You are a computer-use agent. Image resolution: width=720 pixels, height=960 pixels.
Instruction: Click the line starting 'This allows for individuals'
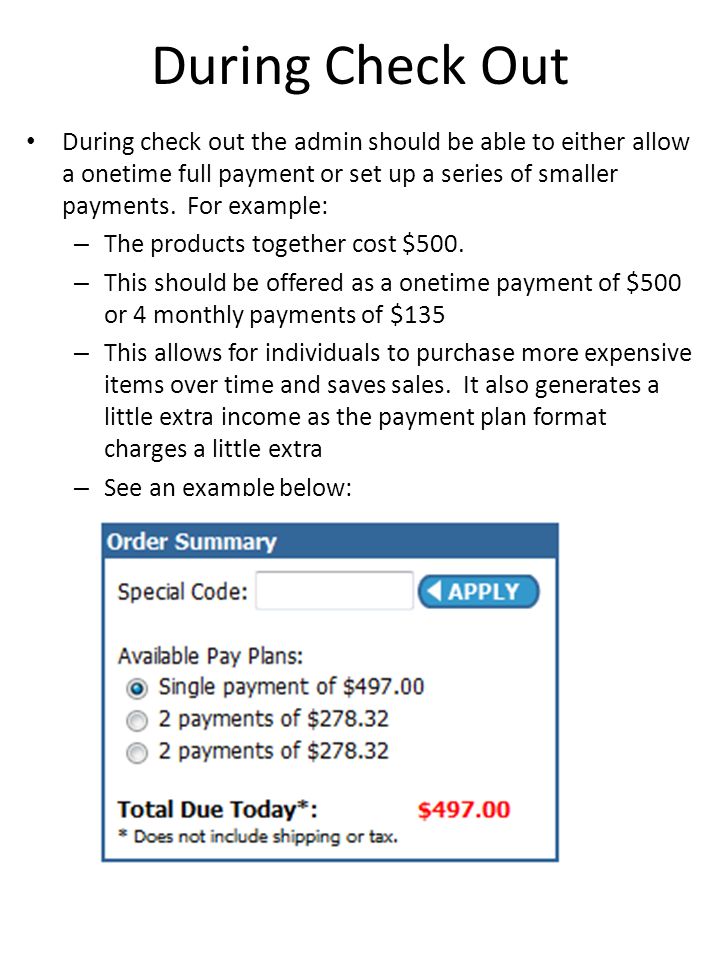pos(398,353)
